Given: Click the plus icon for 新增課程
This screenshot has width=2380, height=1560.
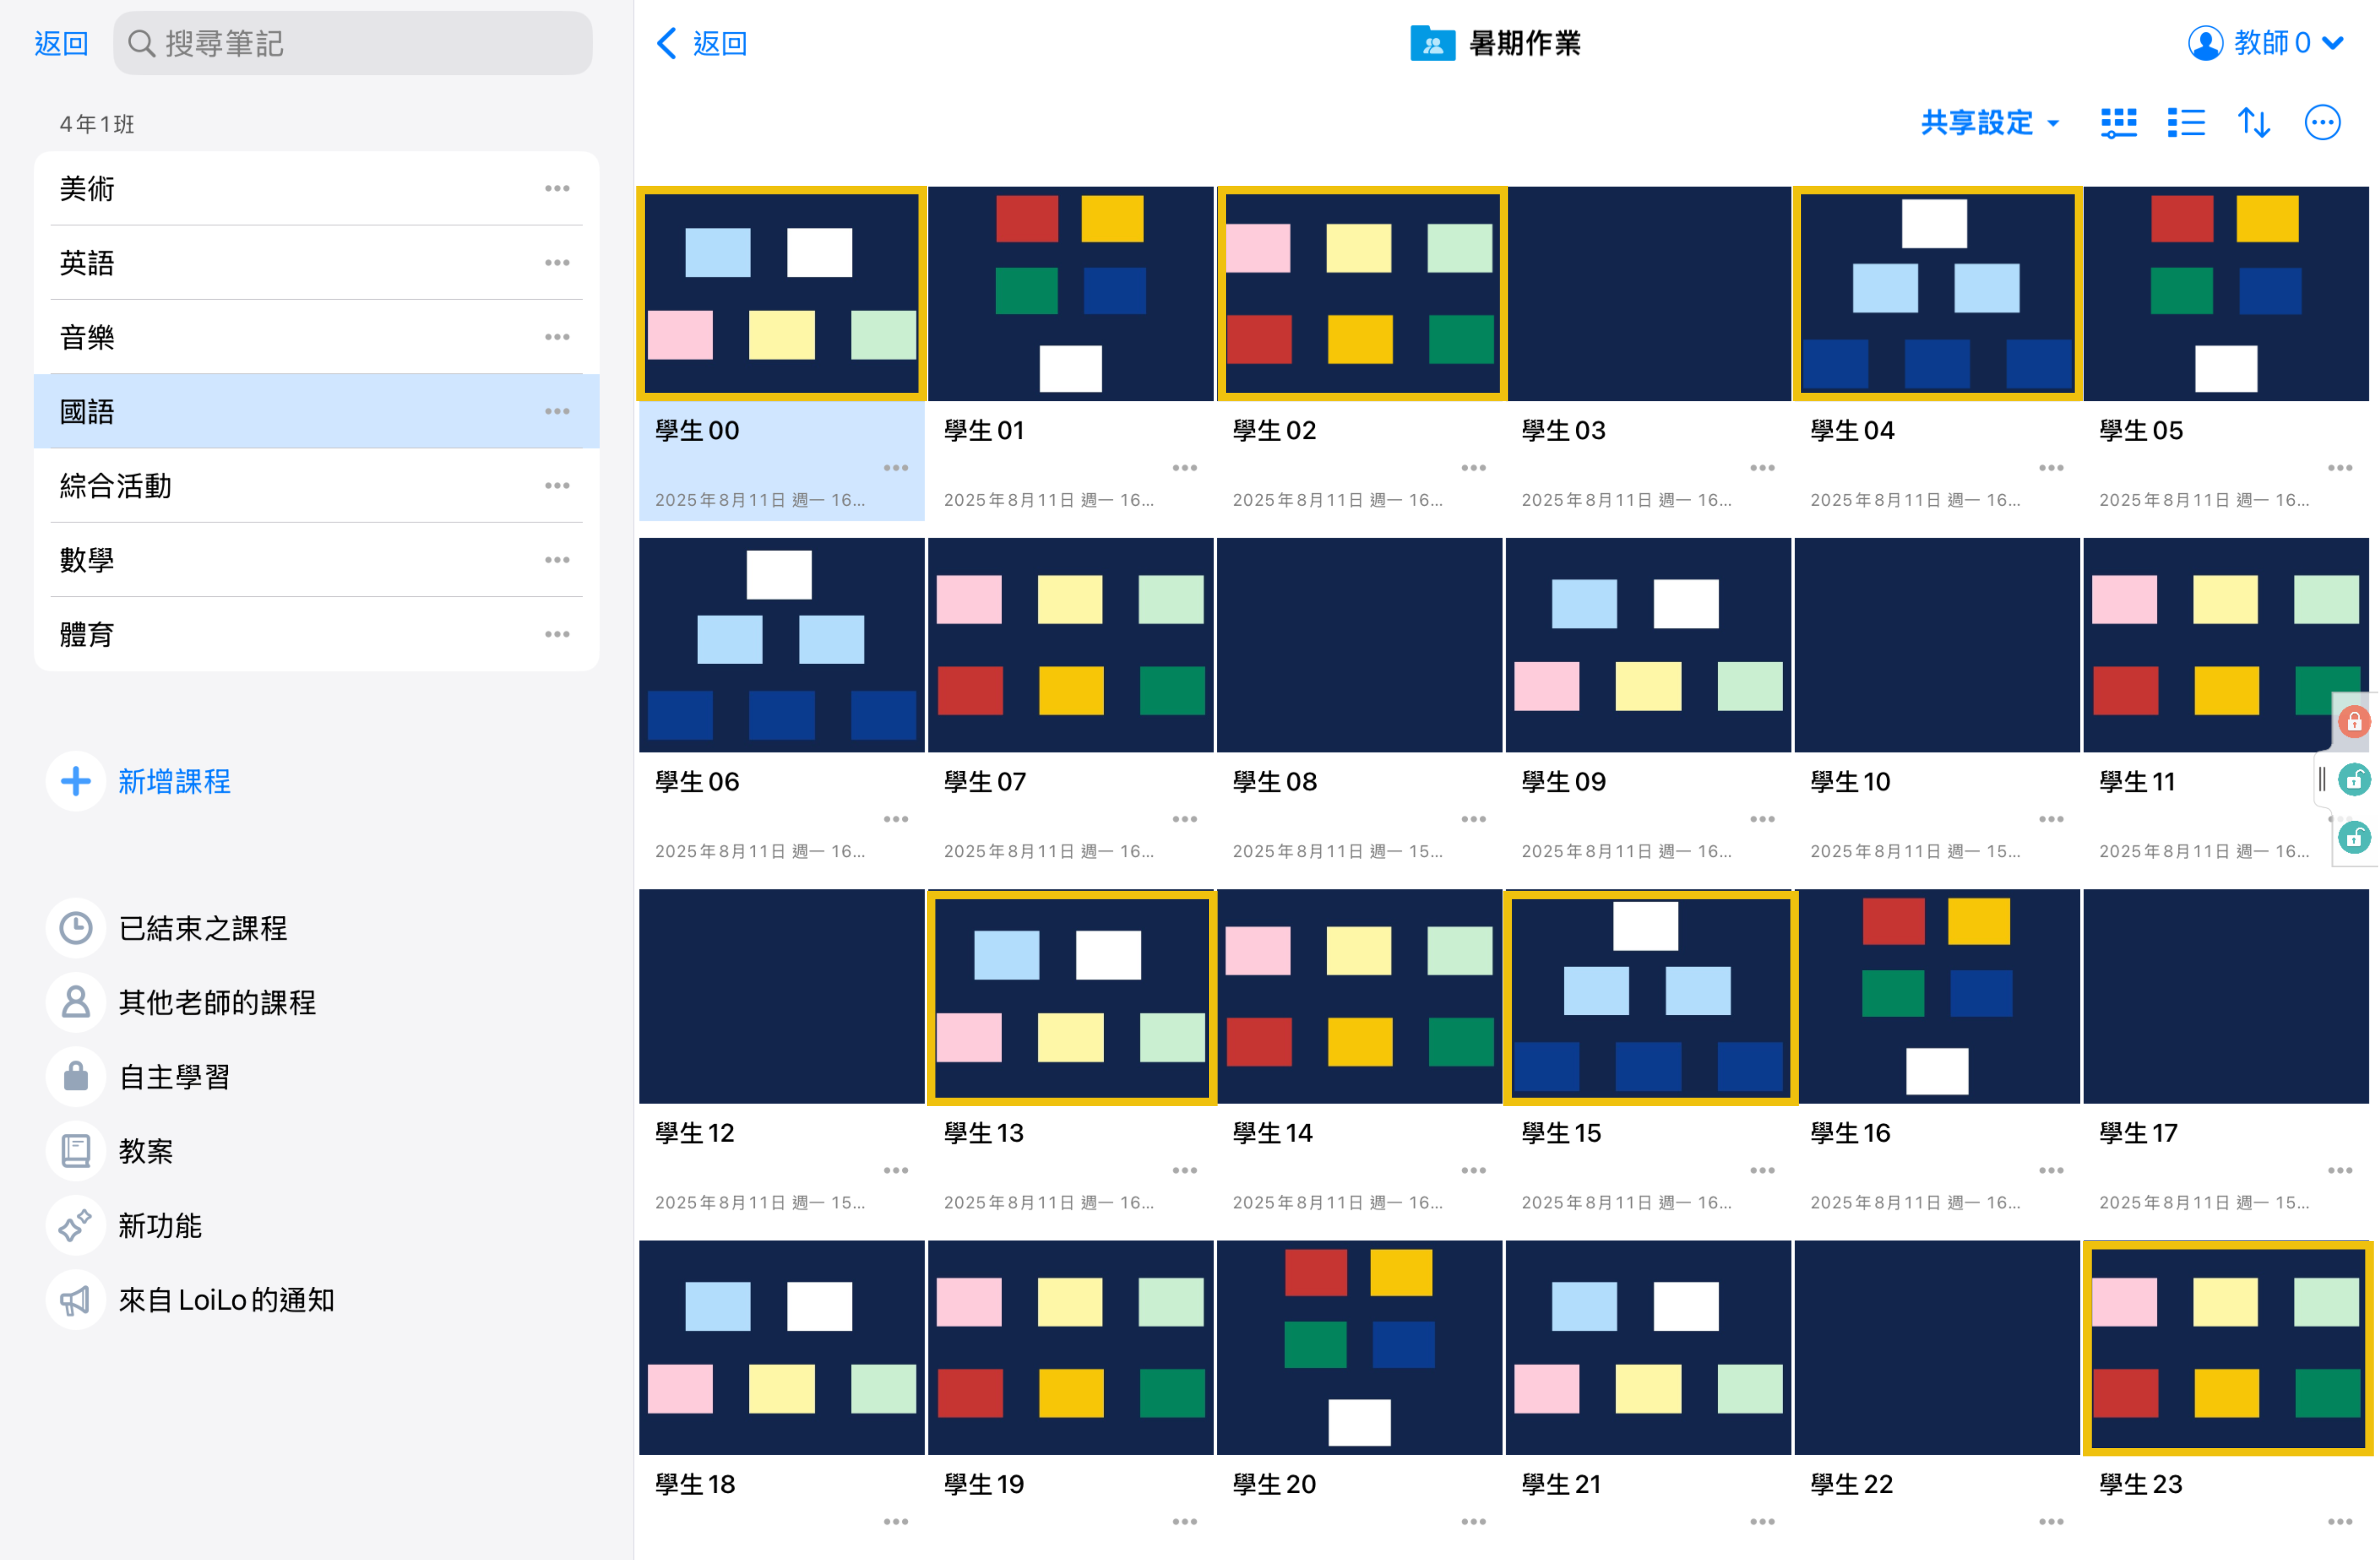Looking at the screenshot, I should tap(76, 781).
